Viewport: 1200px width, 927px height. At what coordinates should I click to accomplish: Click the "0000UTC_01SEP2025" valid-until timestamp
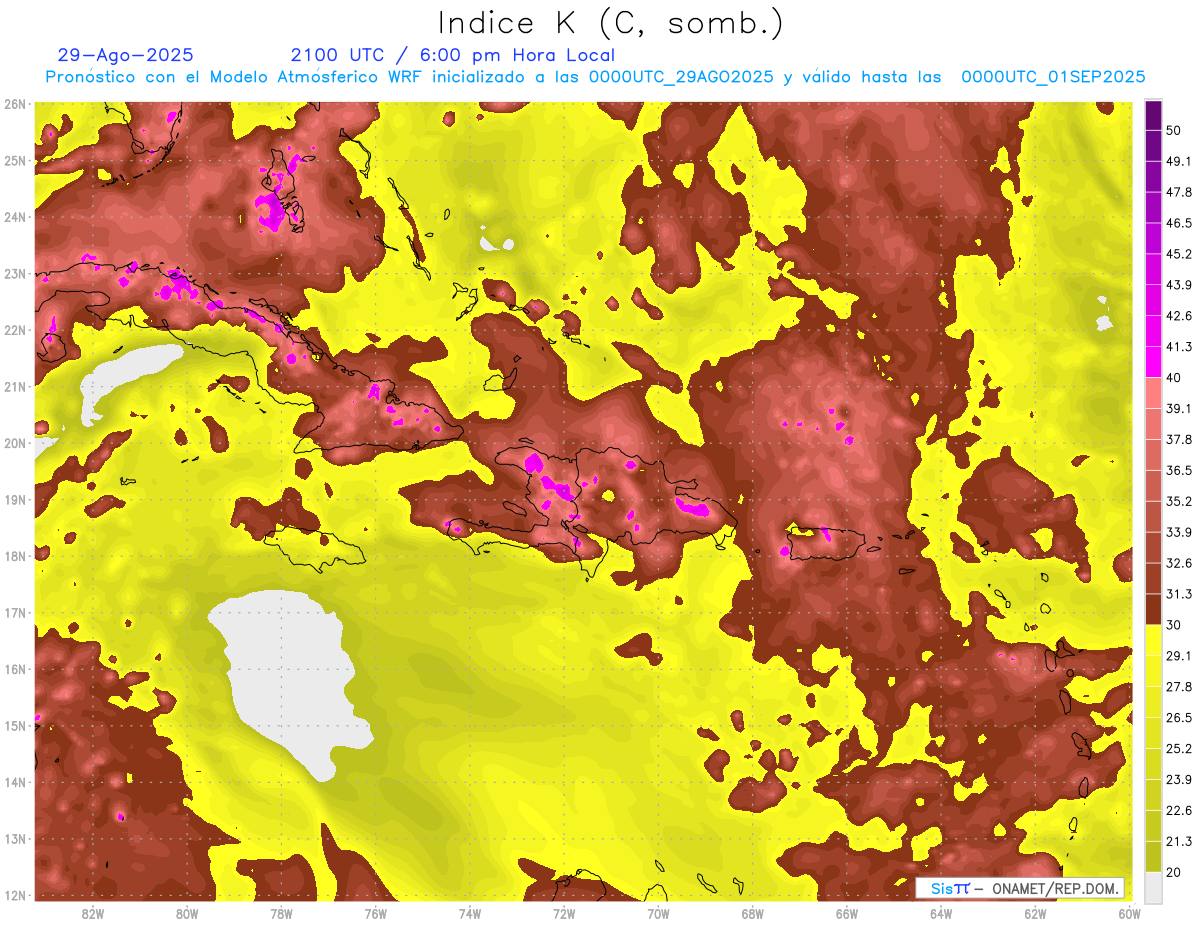pos(1053,77)
